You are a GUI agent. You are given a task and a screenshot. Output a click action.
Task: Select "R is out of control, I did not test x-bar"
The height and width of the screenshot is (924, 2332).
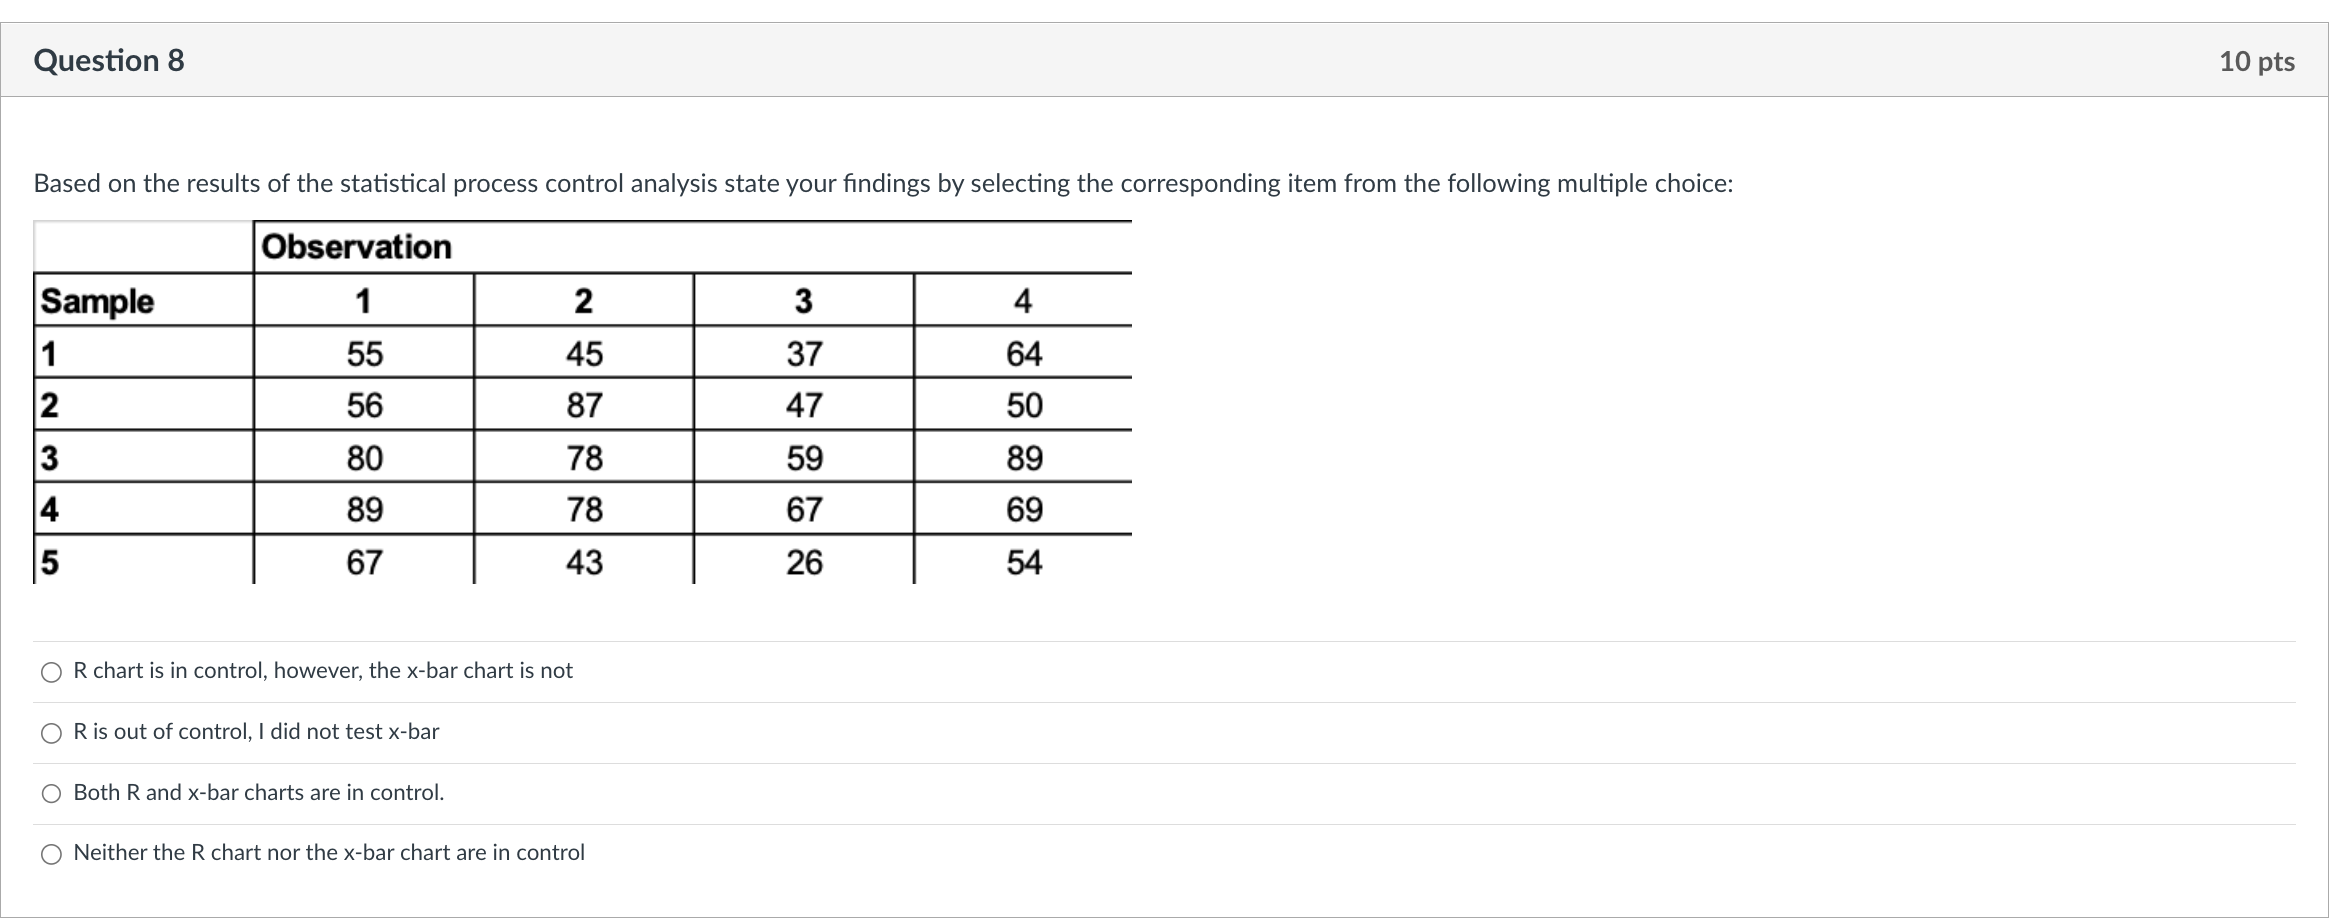click(x=52, y=733)
